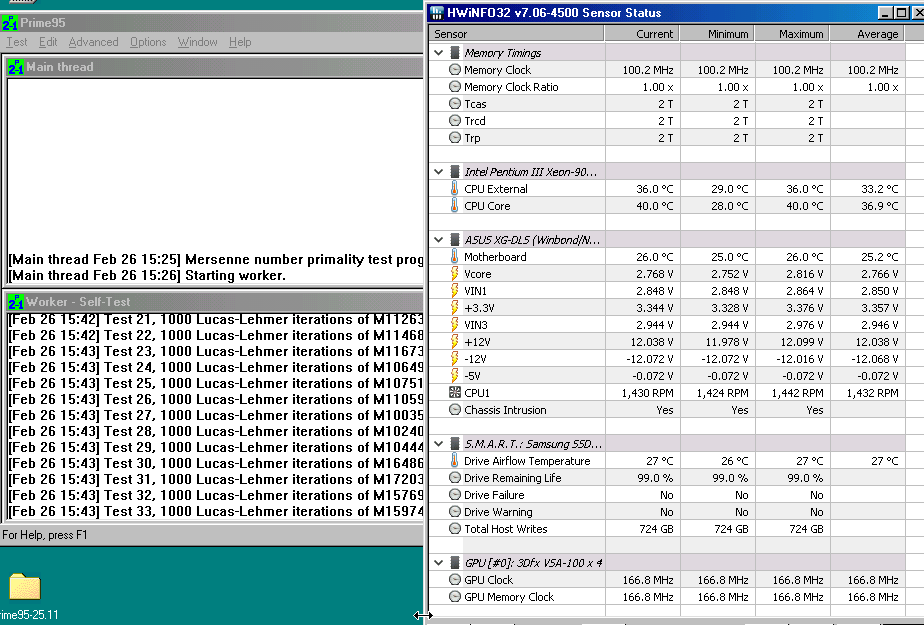
Task: Select the Test 21 Lucas-Lehmer log line
Action: tap(215, 319)
